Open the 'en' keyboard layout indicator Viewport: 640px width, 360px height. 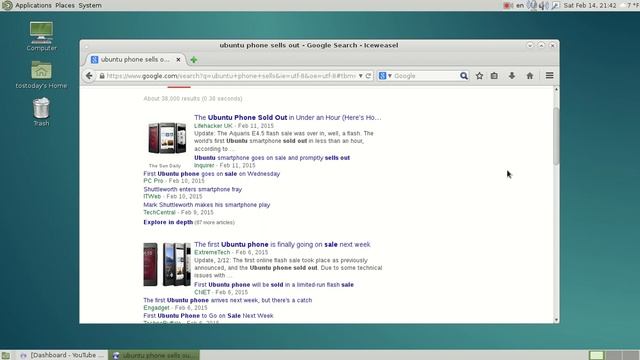click(520, 5)
